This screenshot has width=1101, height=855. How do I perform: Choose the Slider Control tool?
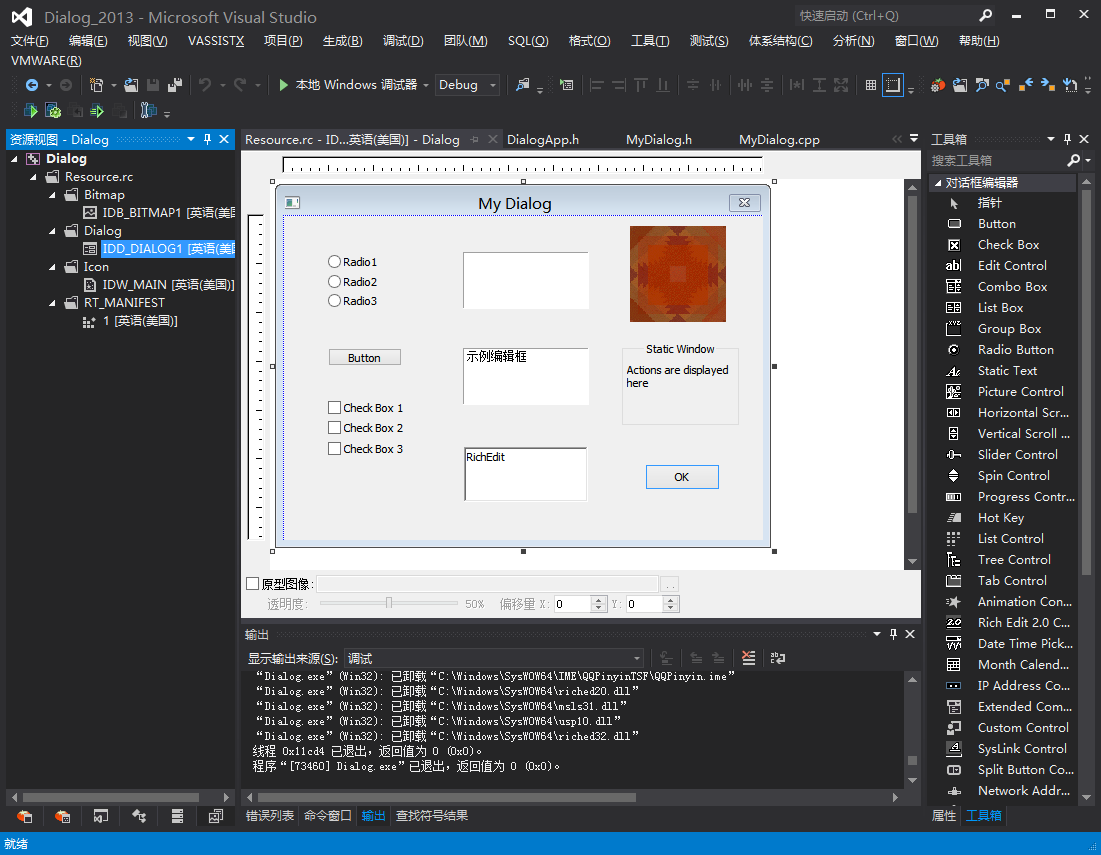1017,455
